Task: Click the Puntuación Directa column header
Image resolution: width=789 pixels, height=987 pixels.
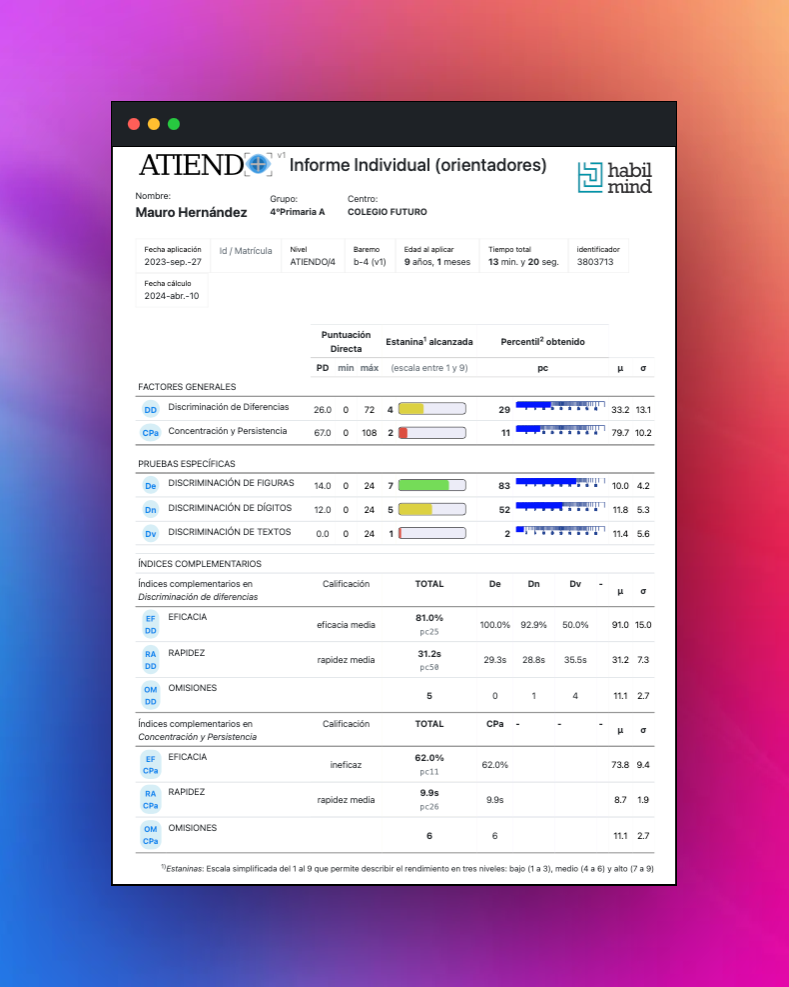Action: [346, 342]
